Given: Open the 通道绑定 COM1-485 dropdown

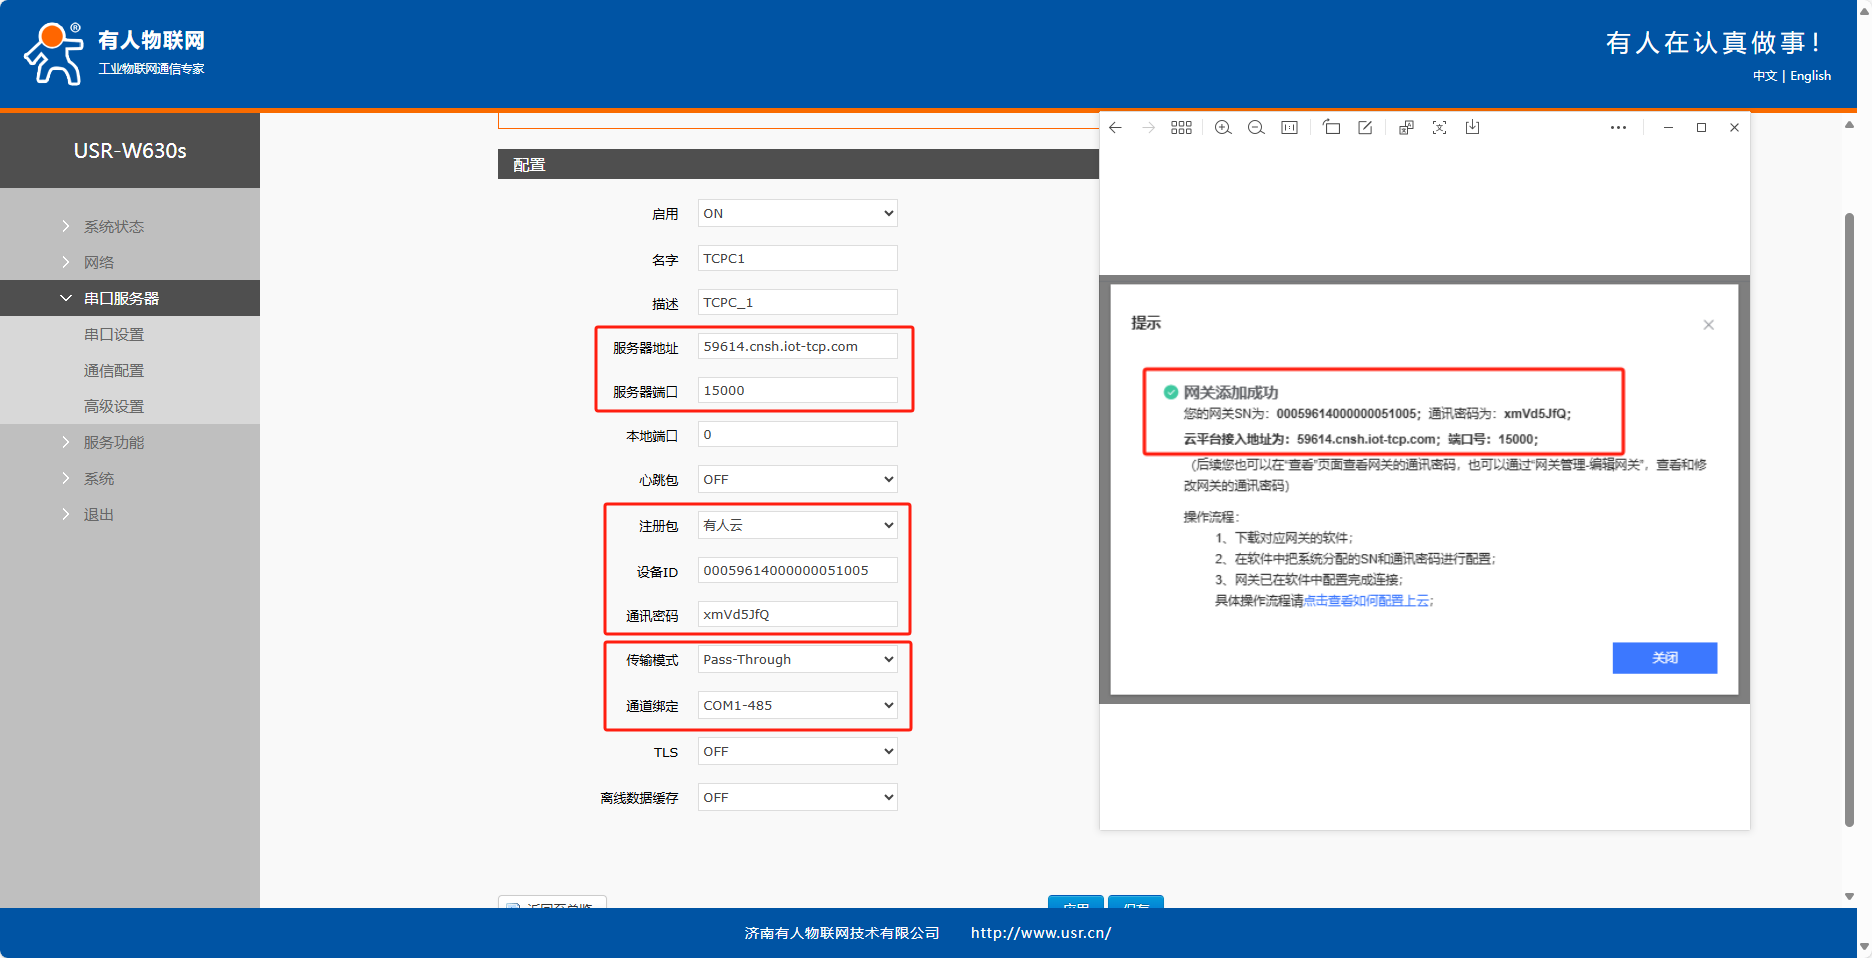Looking at the screenshot, I should click(x=797, y=705).
